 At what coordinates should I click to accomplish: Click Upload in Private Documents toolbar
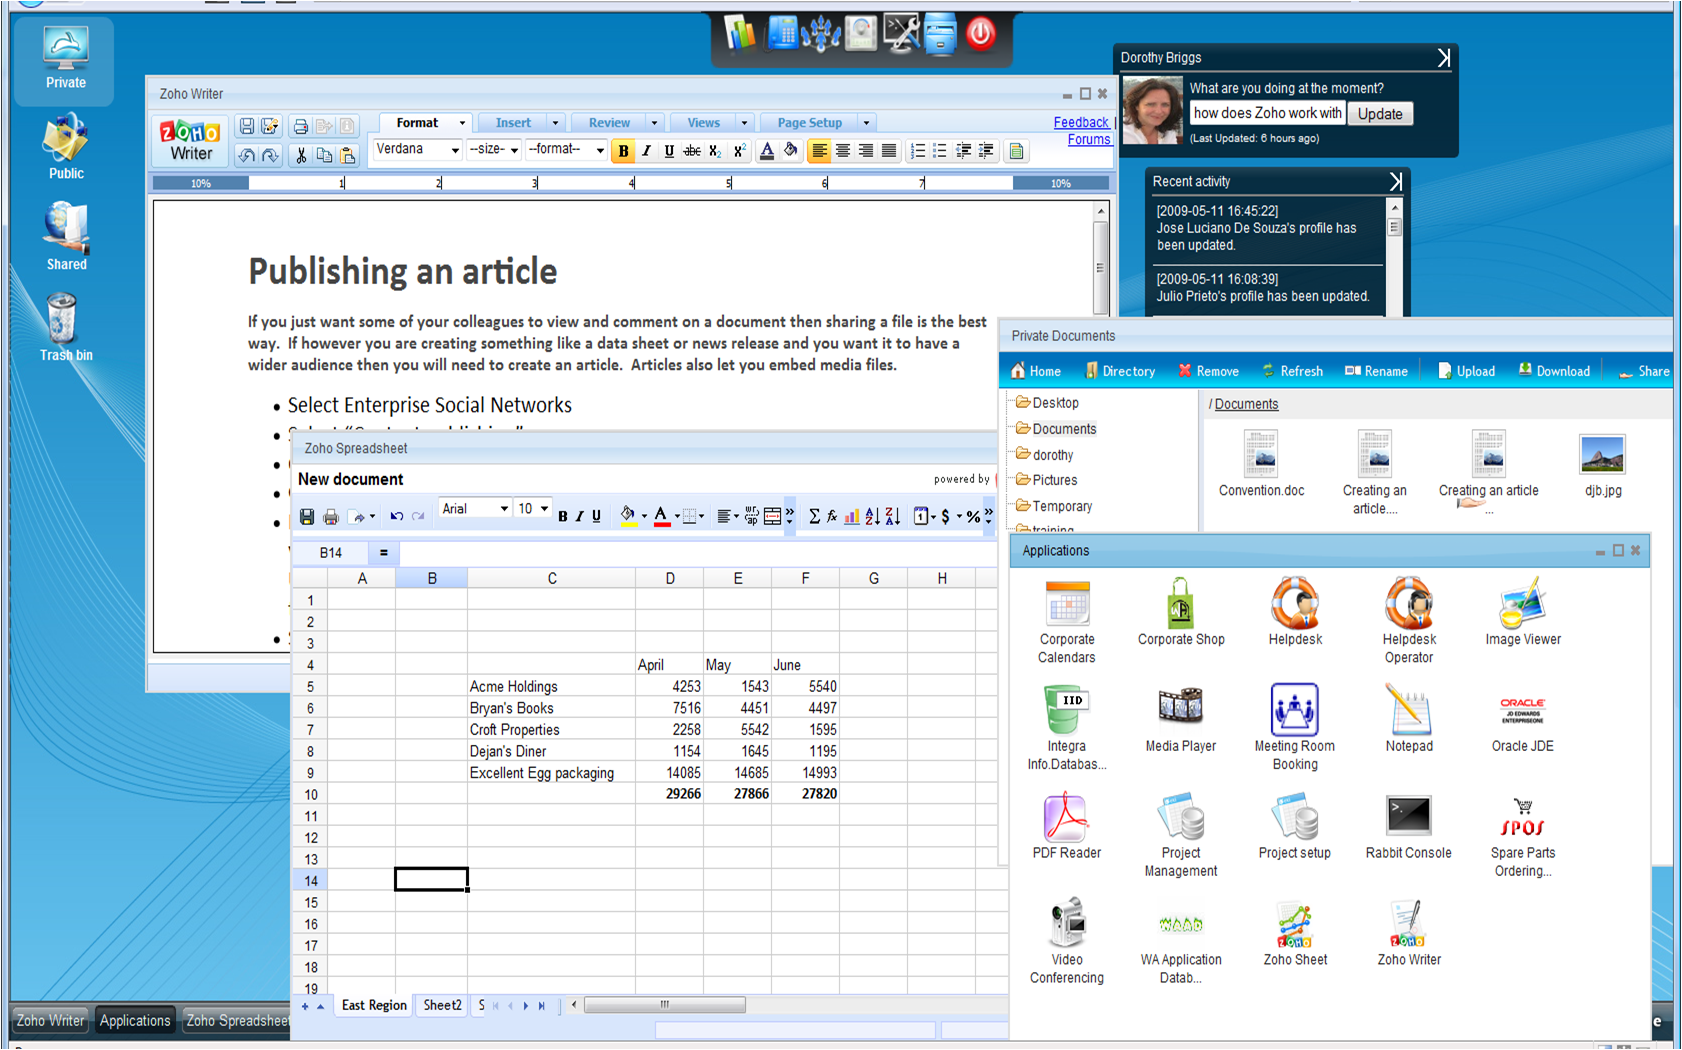coord(1466,371)
